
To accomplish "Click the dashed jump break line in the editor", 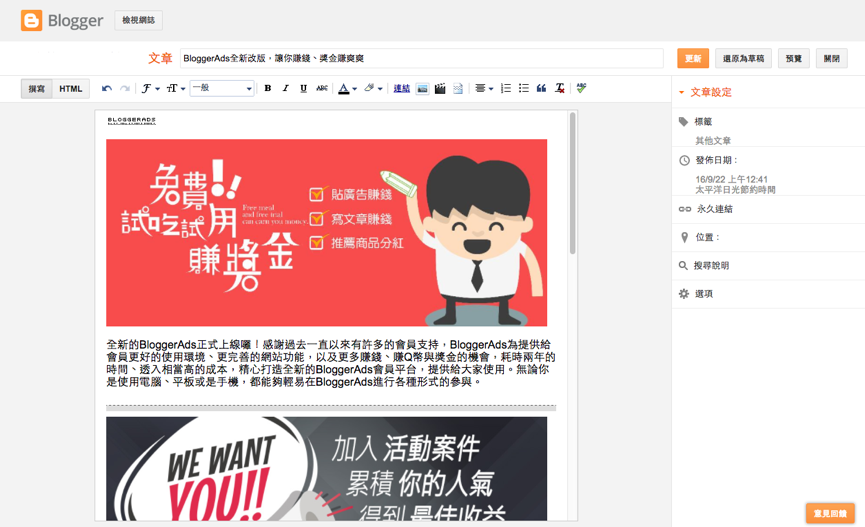I will [331, 408].
